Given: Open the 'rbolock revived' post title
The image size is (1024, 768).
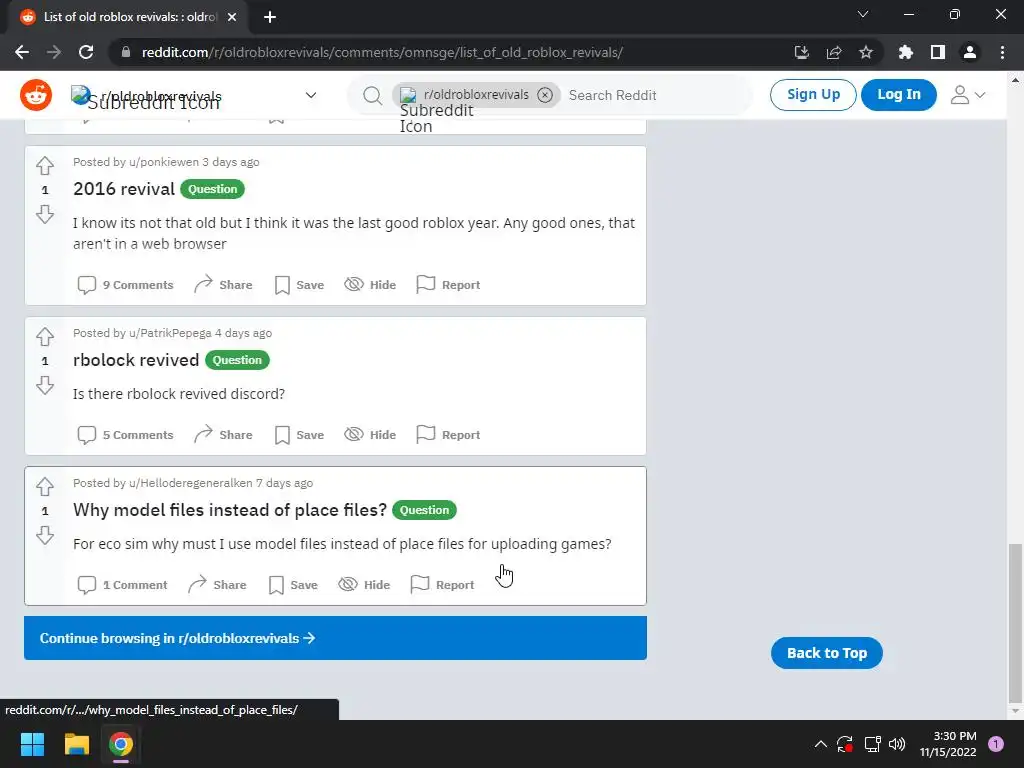Looking at the screenshot, I should click(136, 360).
